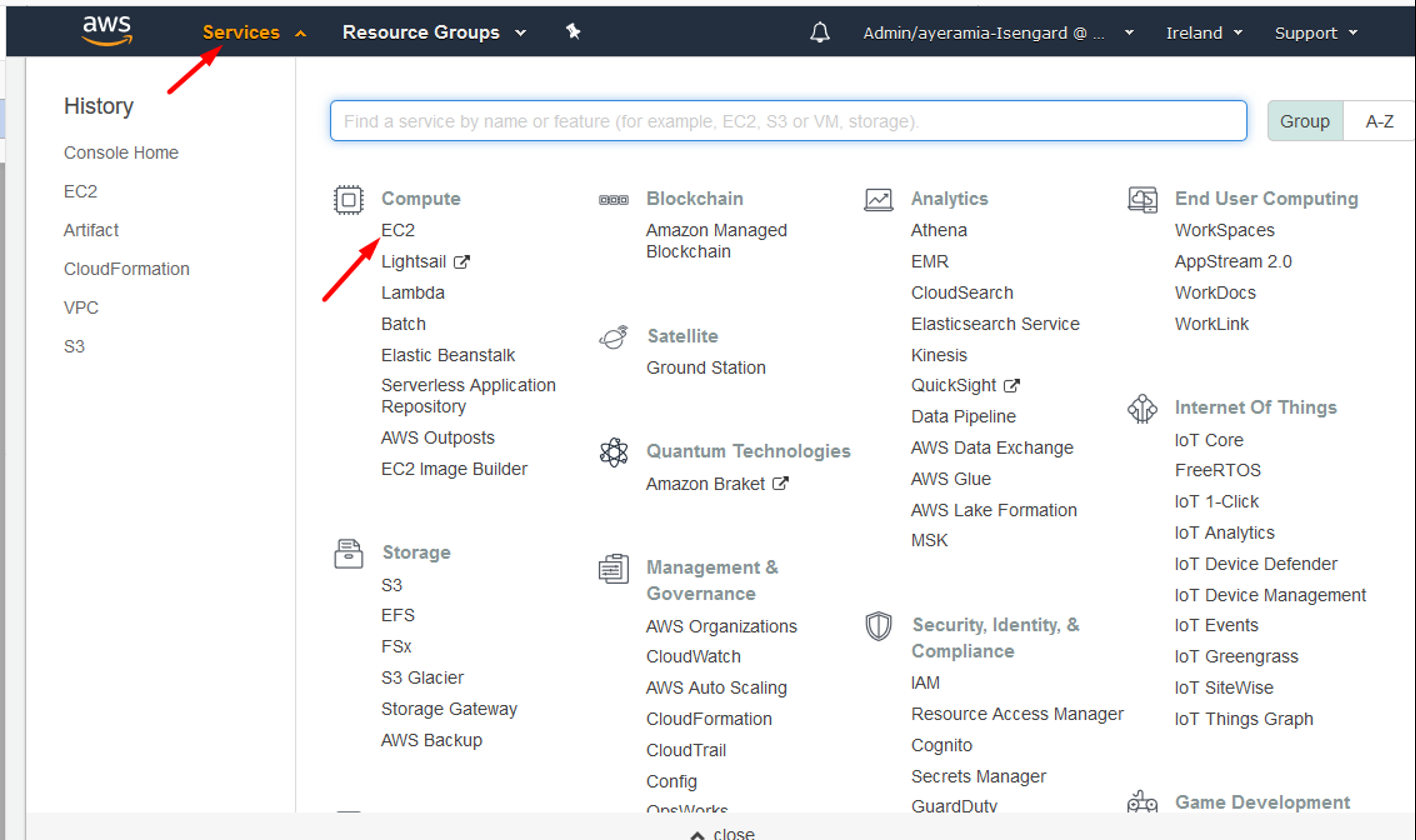Click the find a service search field
1416x840 pixels.
788,121
